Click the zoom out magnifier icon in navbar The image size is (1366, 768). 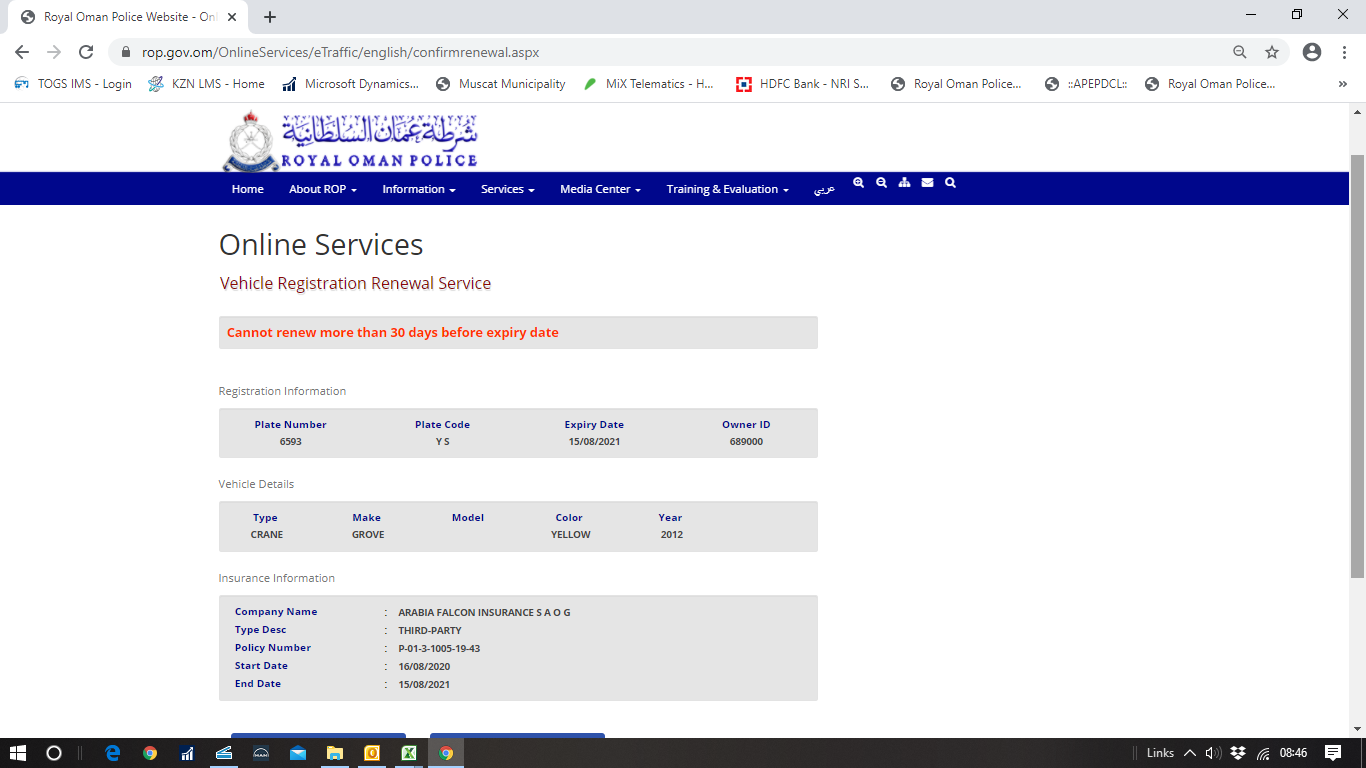(x=881, y=183)
